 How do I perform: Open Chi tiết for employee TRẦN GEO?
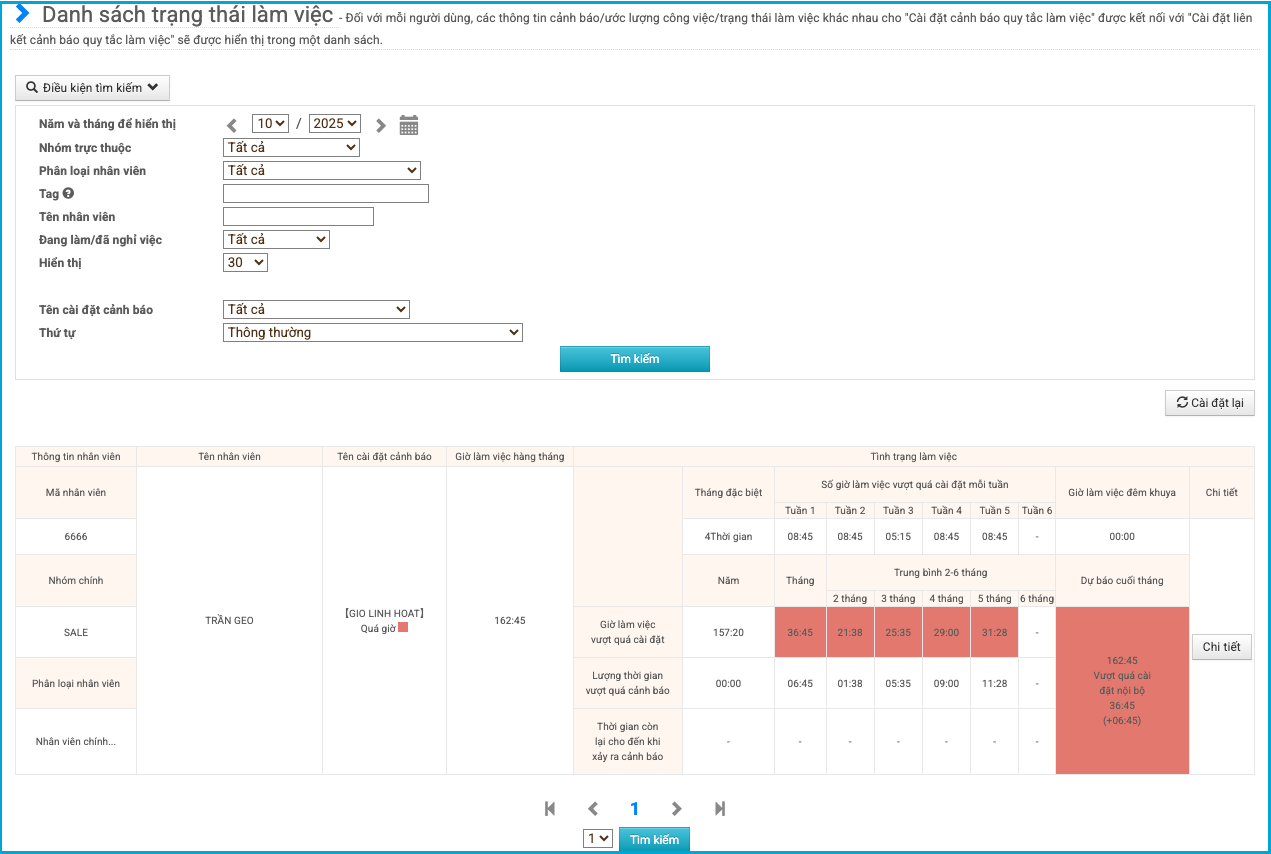(1221, 647)
